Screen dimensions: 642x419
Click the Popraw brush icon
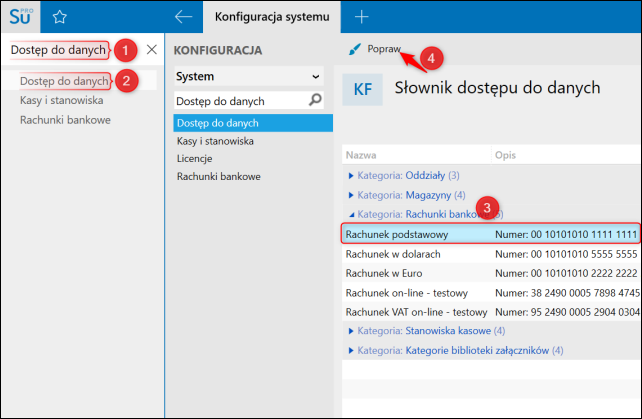click(354, 48)
